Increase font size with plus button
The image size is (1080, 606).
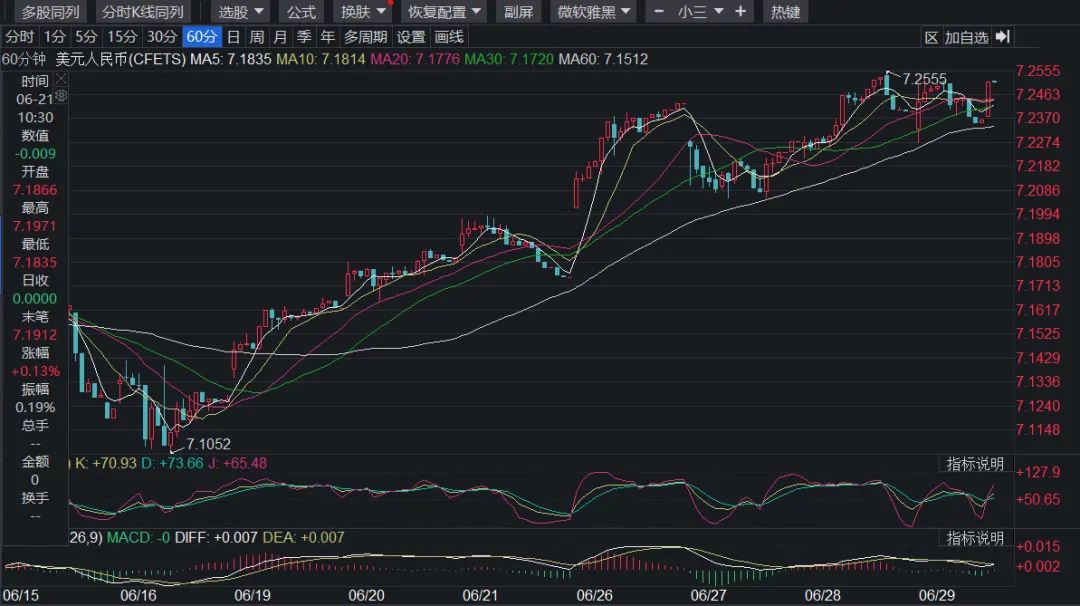[740, 12]
